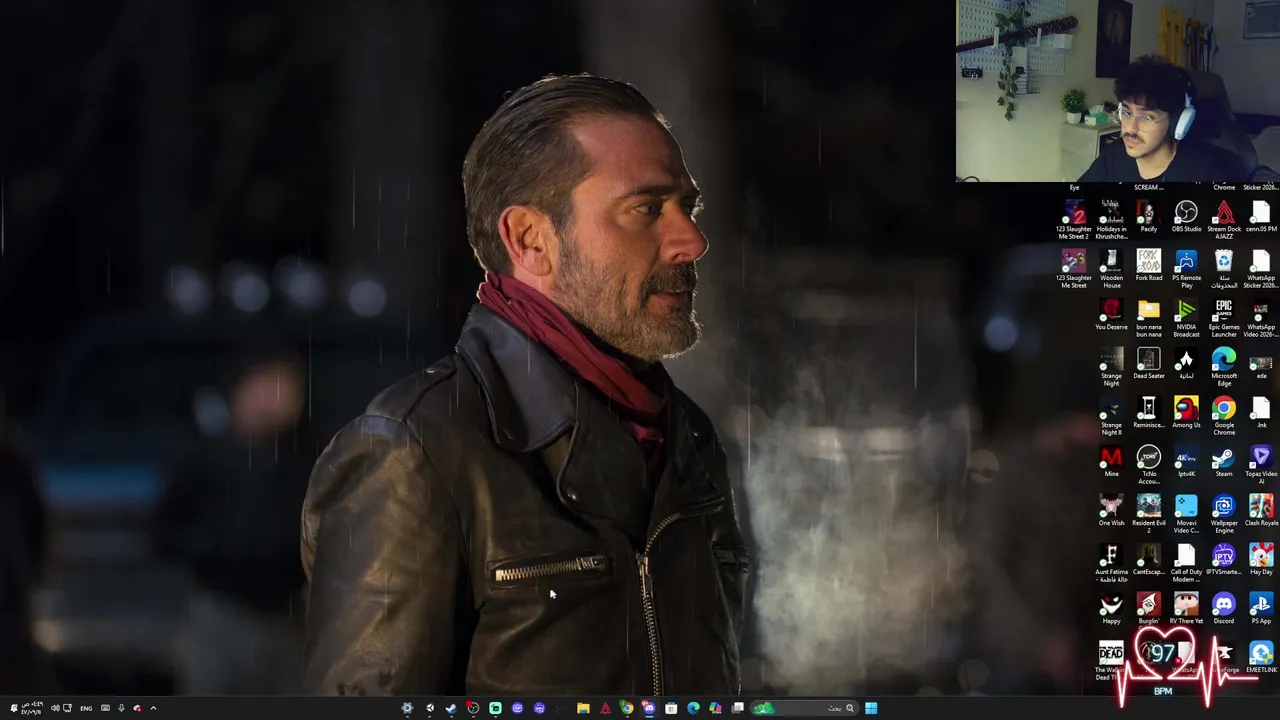The image size is (1280, 720).
Task: Select the Happy game icon
Action: [1111, 608]
